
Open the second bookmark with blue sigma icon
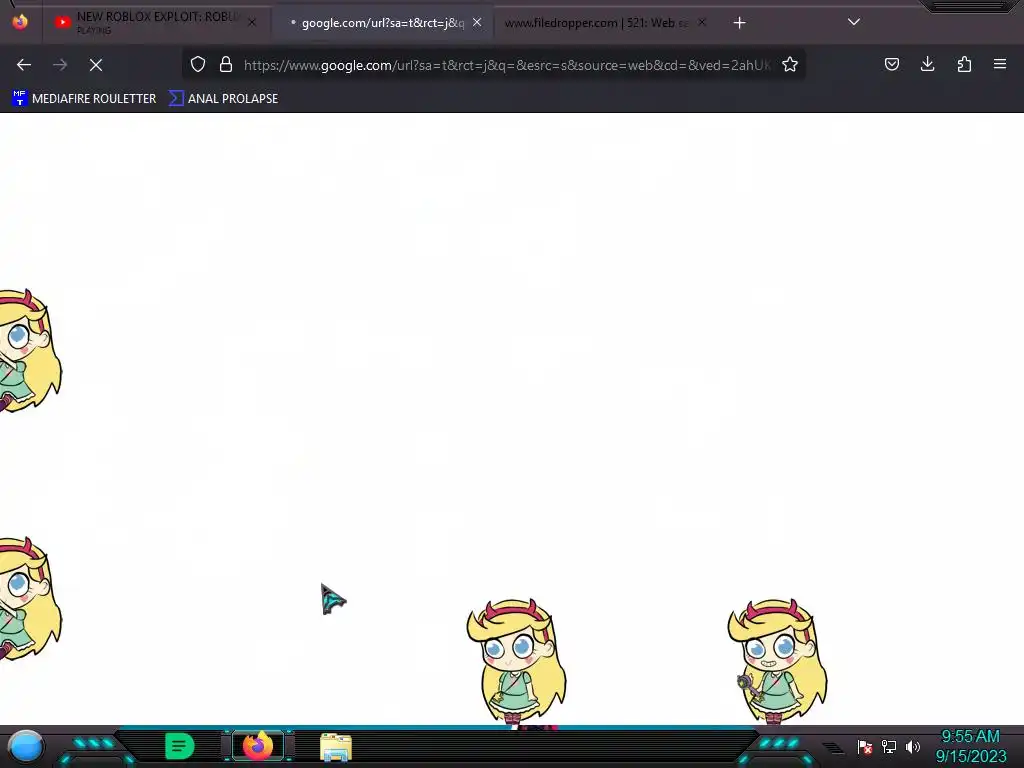tap(223, 99)
